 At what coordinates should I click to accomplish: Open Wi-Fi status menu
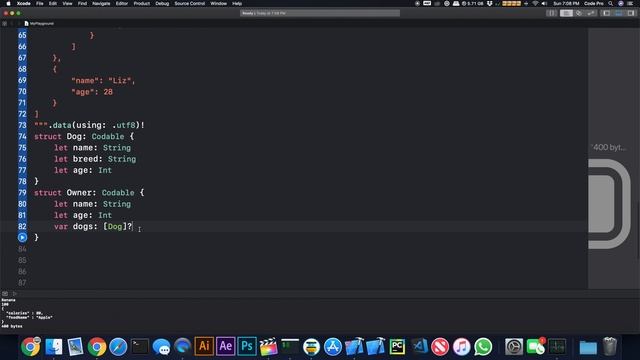coord(535,3)
